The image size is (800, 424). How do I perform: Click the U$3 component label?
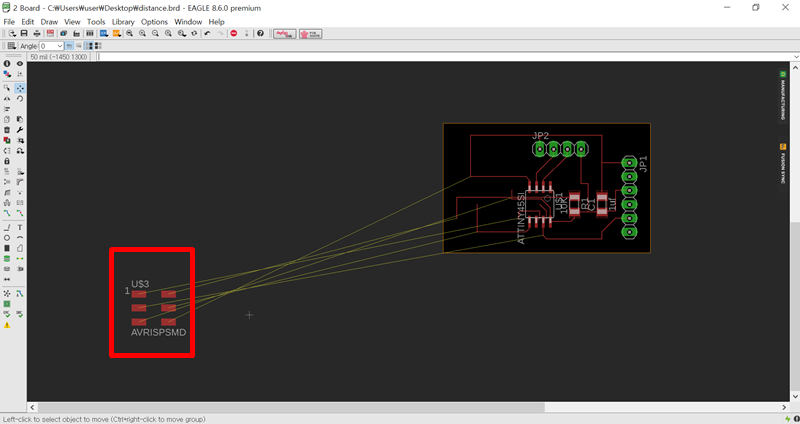(140, 284)
